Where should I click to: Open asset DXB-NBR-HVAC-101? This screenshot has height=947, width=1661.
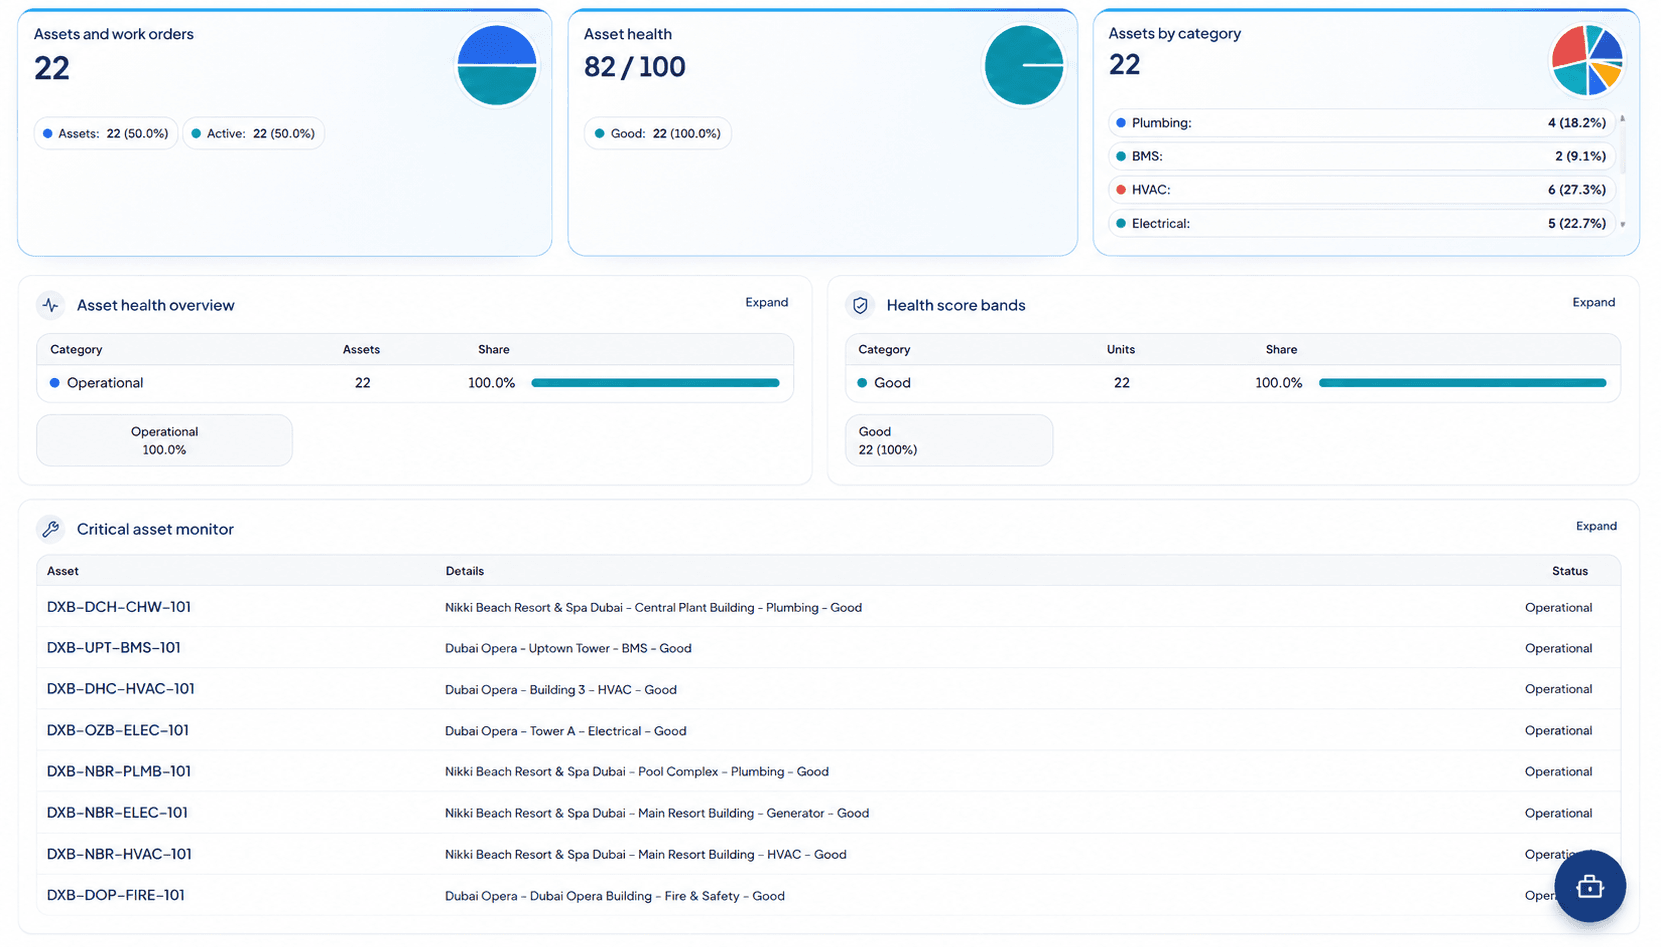(x=119, y=854)
